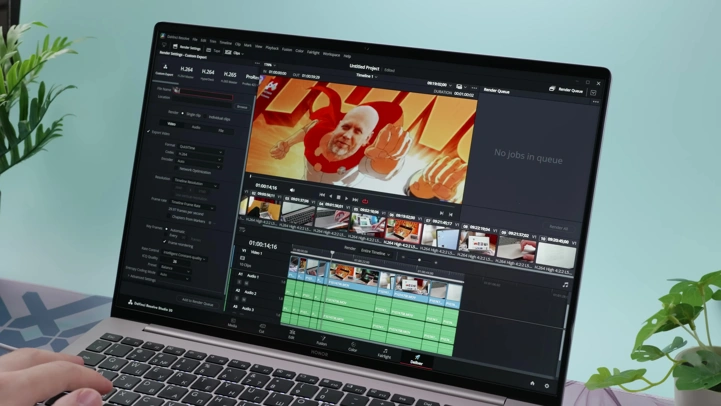Toggle the Export Video checkbox
The width and height of the screenshot is (721, 406).
(149, 132)
